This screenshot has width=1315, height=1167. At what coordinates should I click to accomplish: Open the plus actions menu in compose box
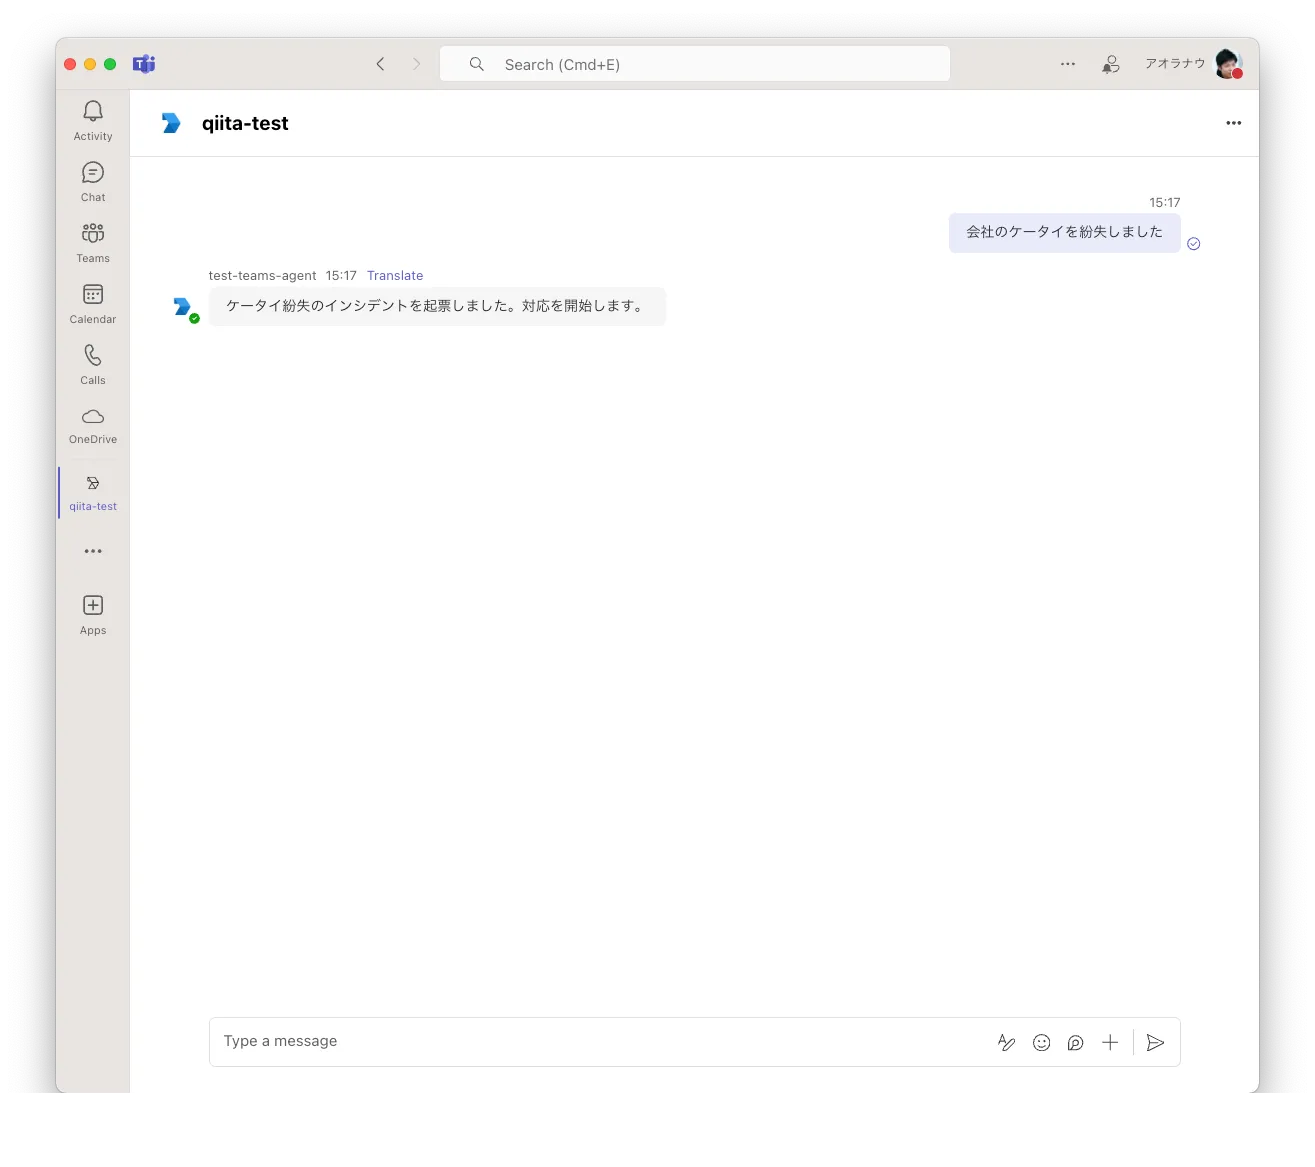1110,1042
